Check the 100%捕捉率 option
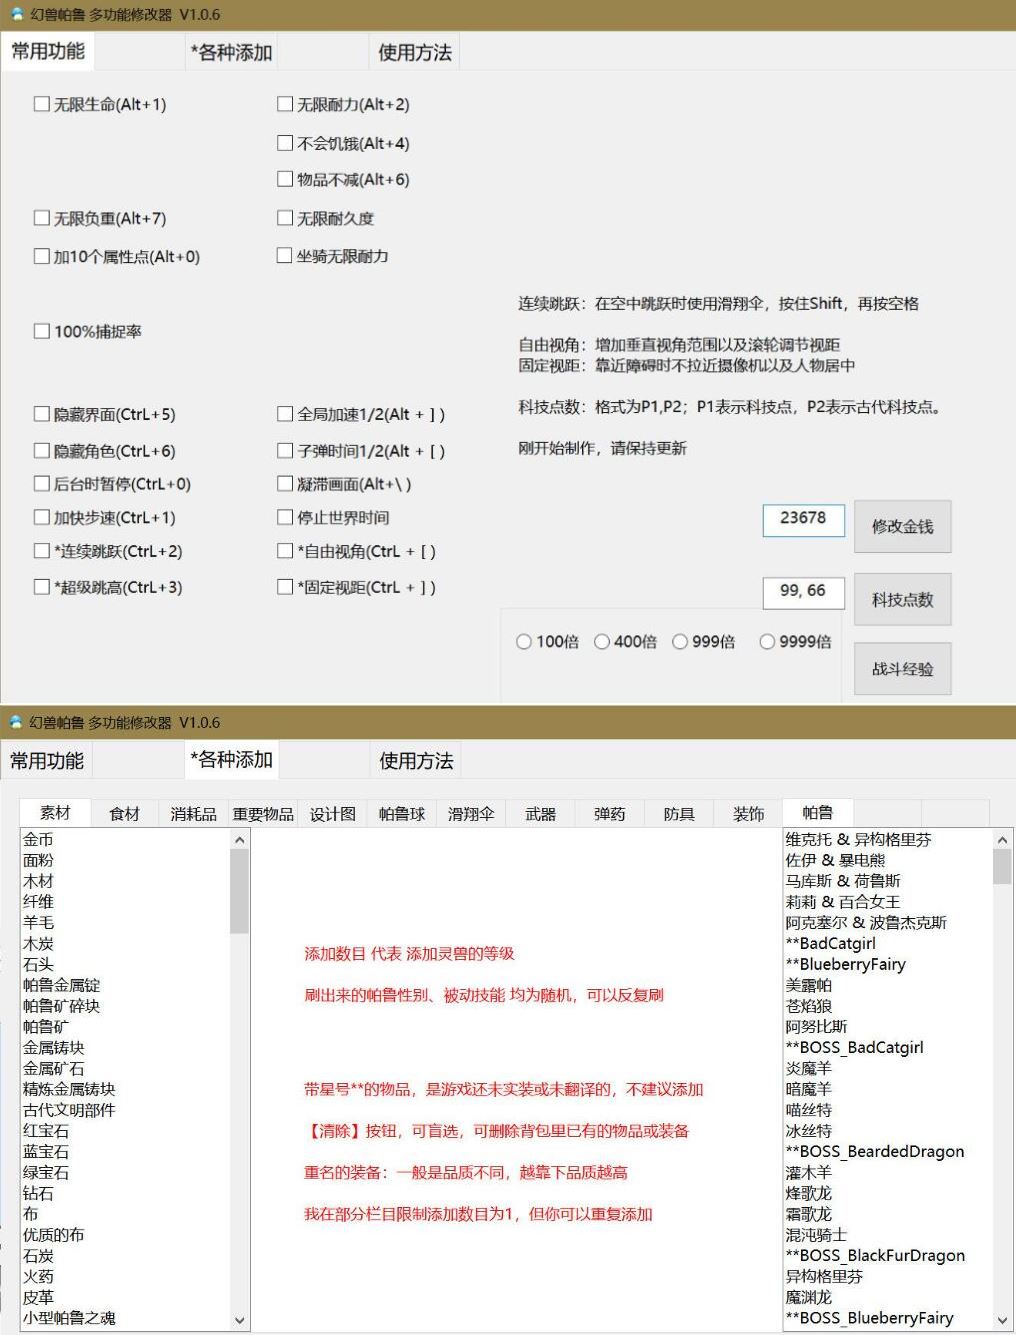Viewport: 1016px width, 1335px height. [42, 331]
